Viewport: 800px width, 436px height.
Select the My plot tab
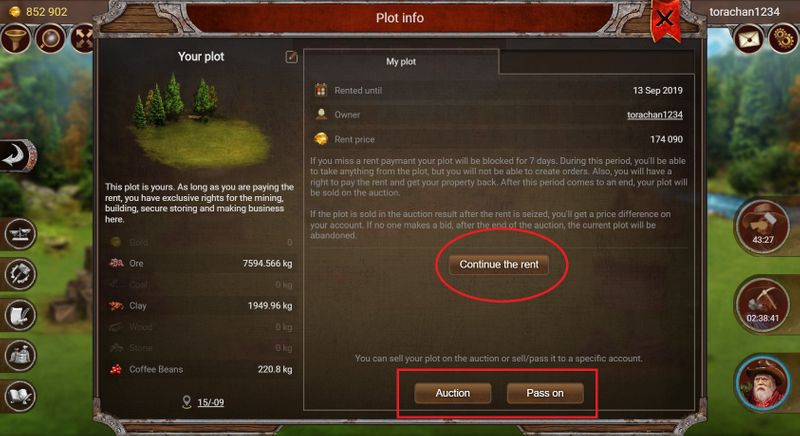pyautogui.click(x=401, y=62)
